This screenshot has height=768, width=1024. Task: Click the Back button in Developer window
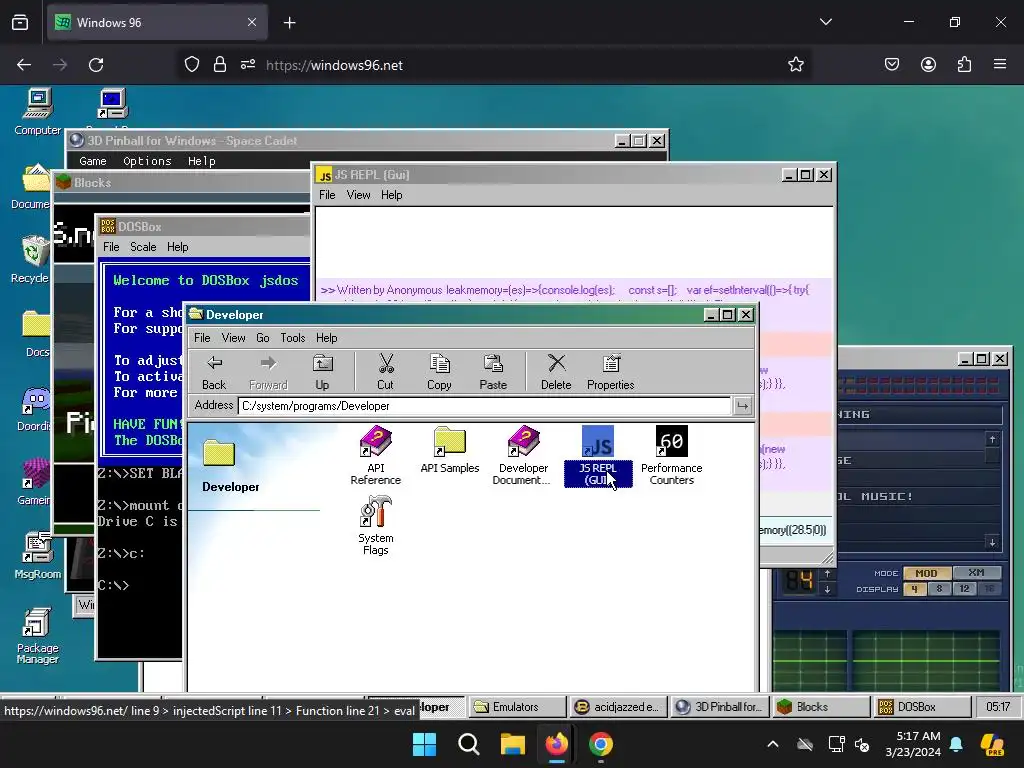214,372
